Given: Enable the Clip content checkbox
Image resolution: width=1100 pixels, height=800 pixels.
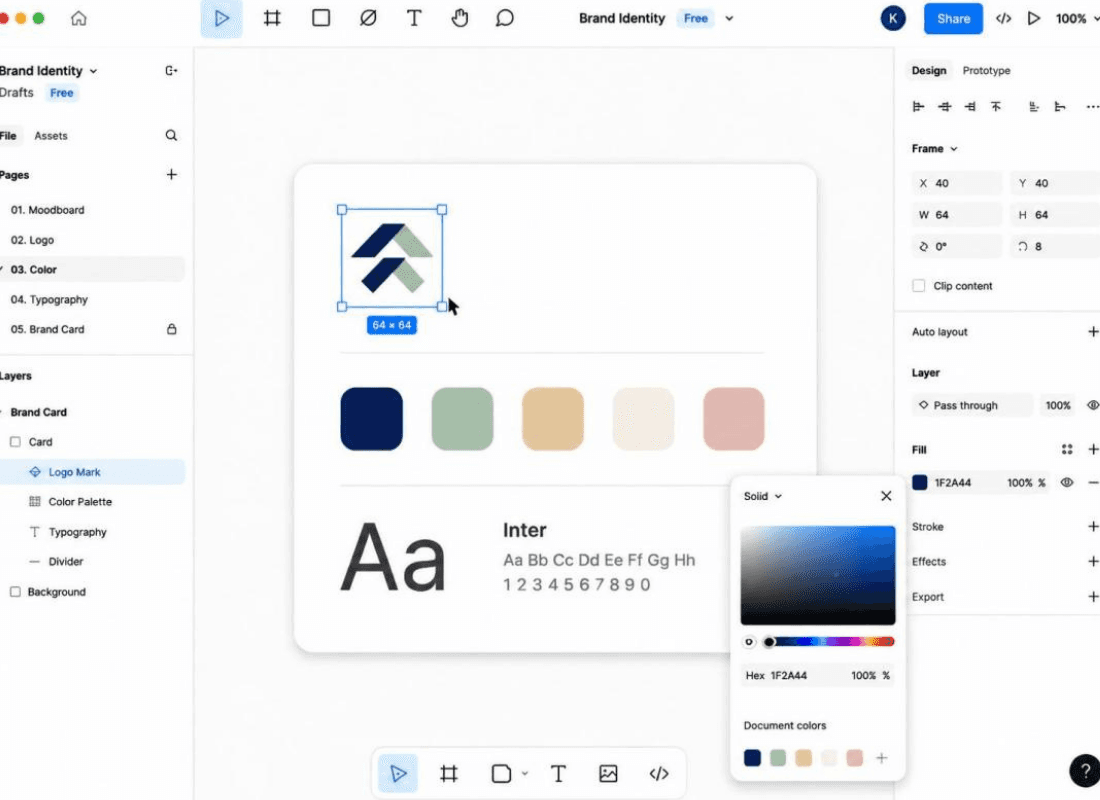Looking at the screenshot, I should (918, 286).
